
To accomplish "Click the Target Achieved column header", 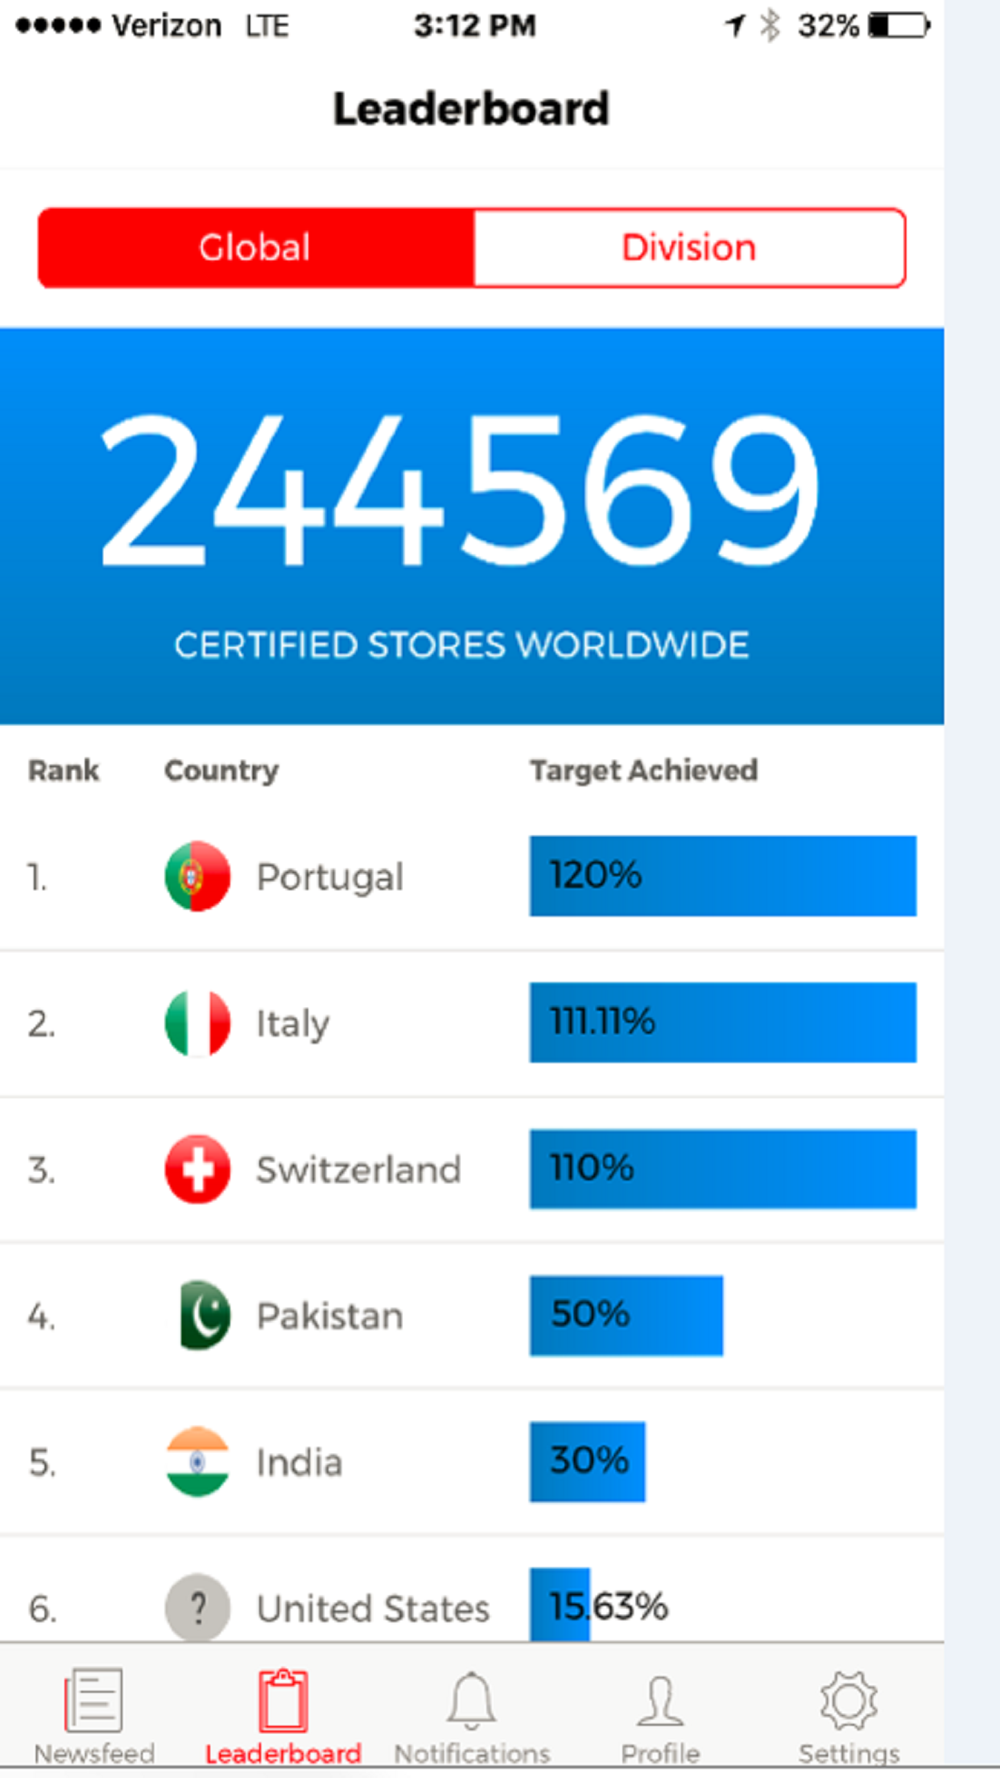I will point(644,770).
